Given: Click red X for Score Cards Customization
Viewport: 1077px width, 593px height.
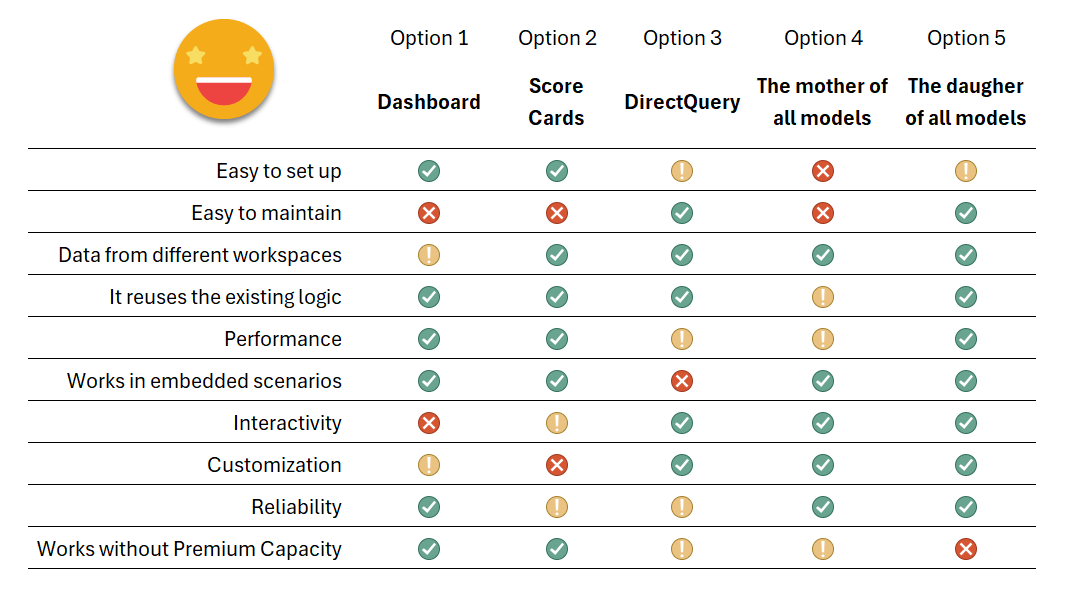Looking at the screenshot, I should click(x=557, y=465).
